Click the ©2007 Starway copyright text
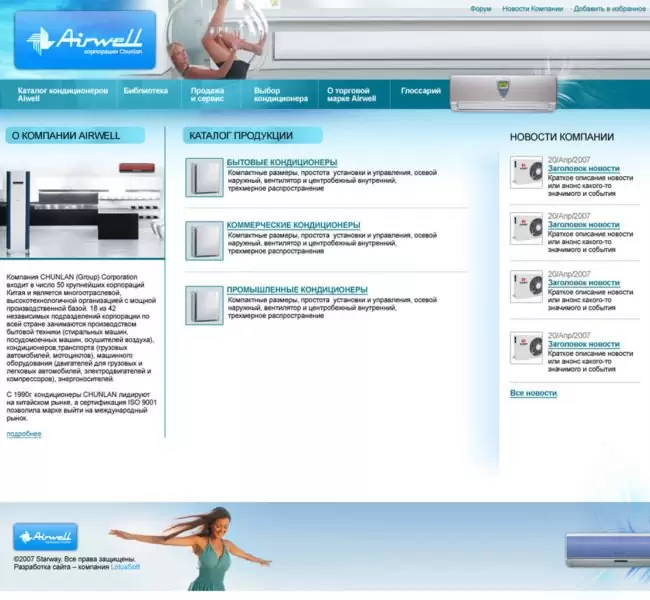The width and height of the screenshot is (650, 600). (x=74, y=559)
